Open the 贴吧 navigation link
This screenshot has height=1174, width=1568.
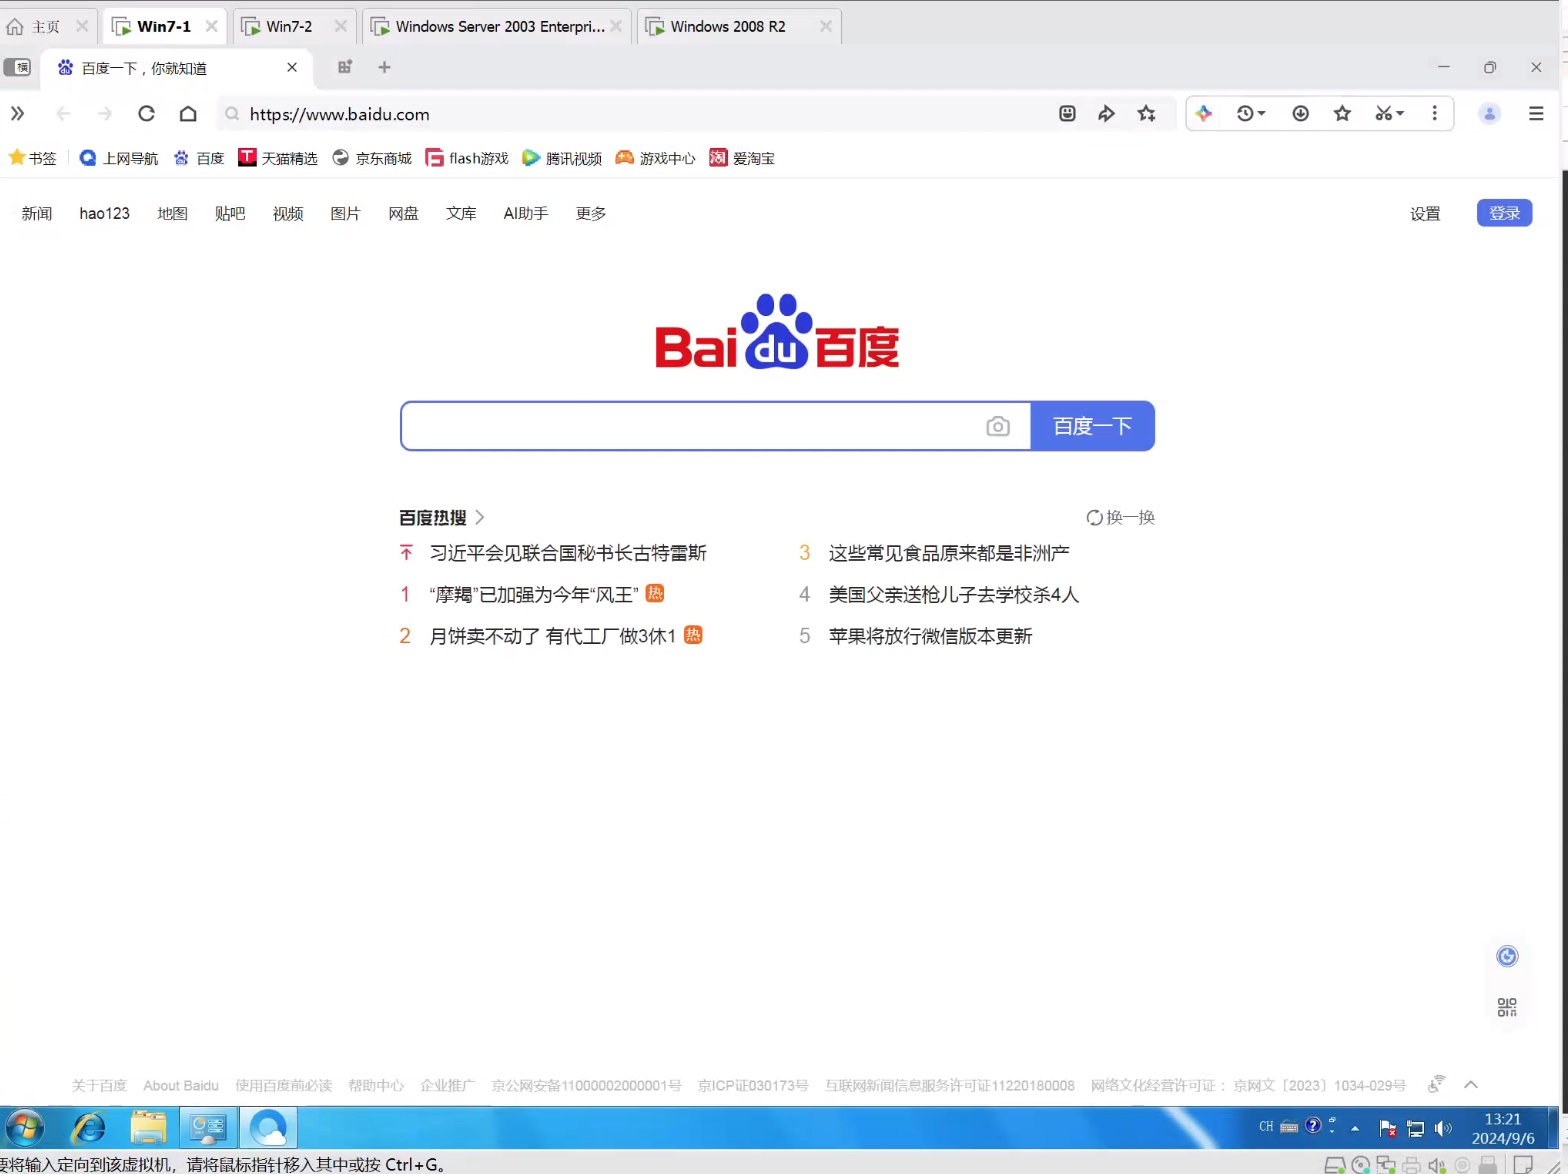click(230, 213)
